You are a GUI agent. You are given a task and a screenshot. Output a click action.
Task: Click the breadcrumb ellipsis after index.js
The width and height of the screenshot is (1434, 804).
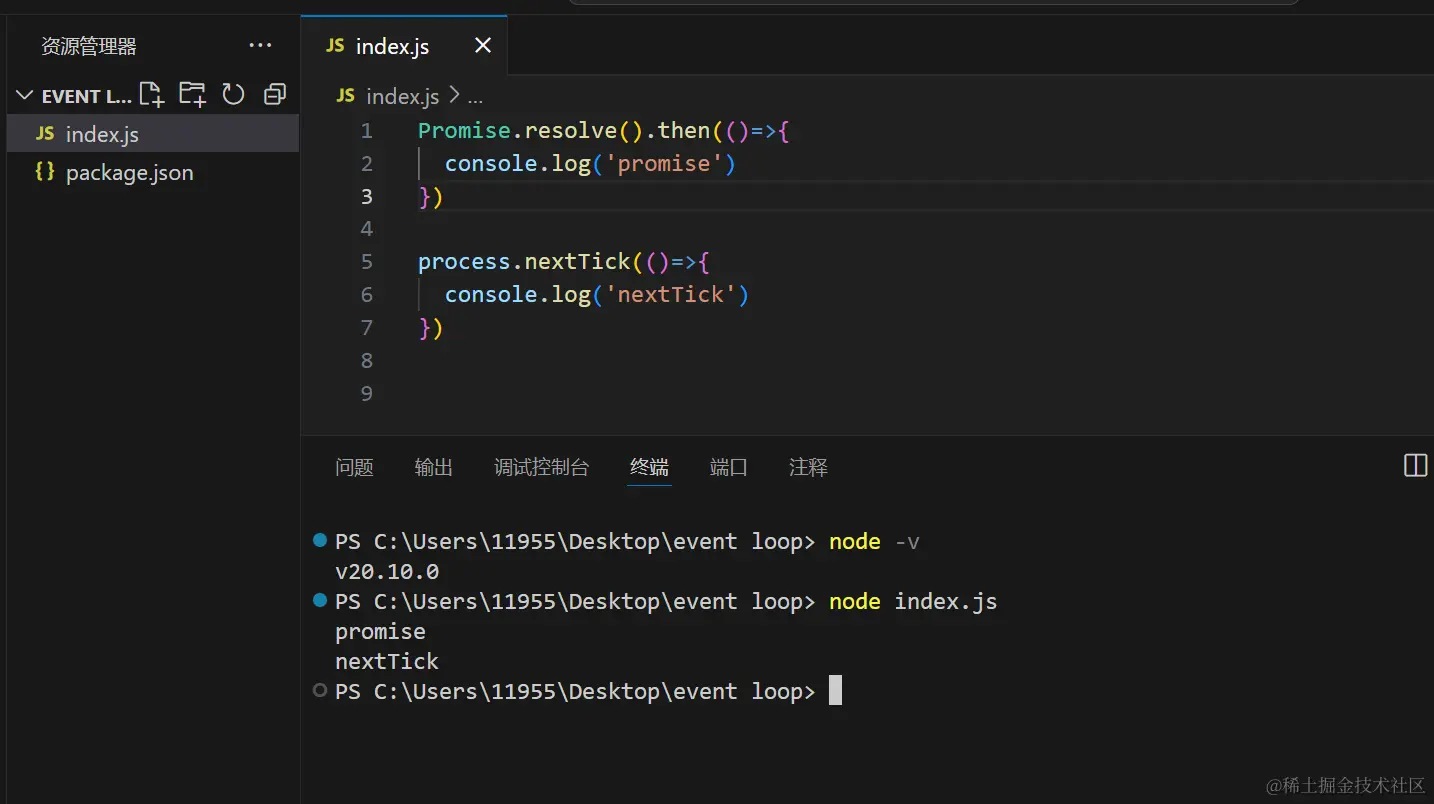point(475,97)
